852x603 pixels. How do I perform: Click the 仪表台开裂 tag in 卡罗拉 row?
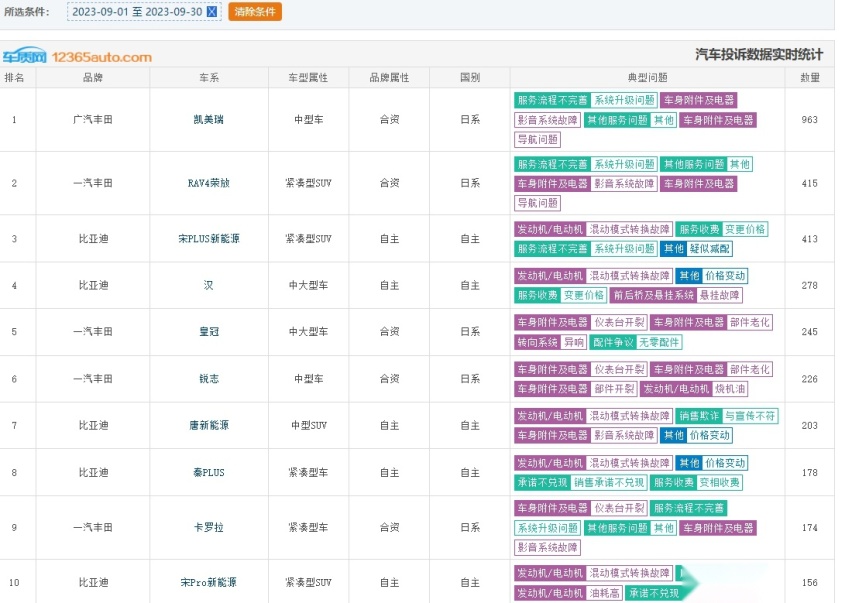tap(619, 508)
